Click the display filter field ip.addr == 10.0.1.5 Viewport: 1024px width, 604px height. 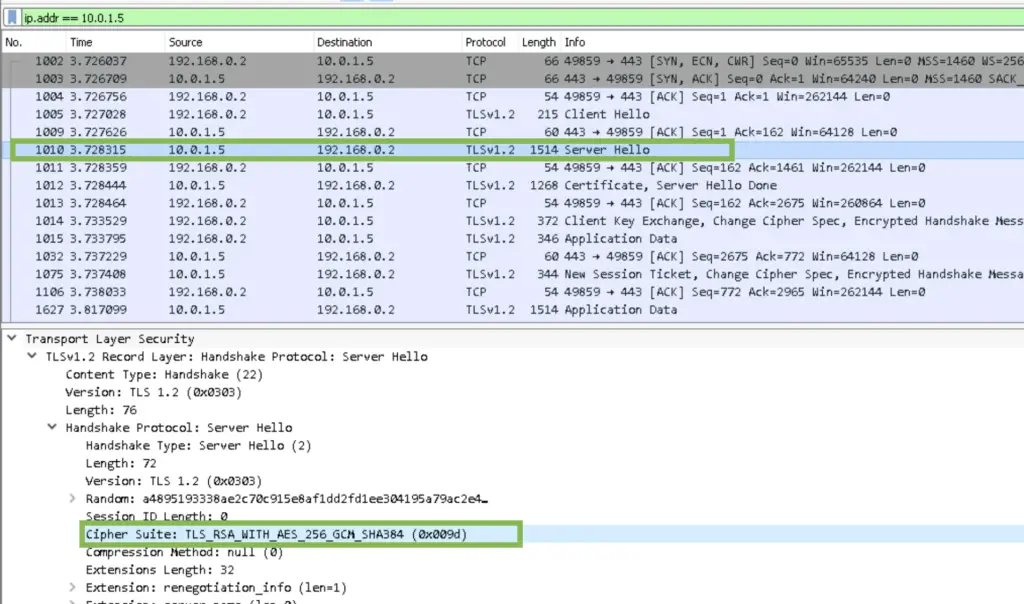coord(522,18)
